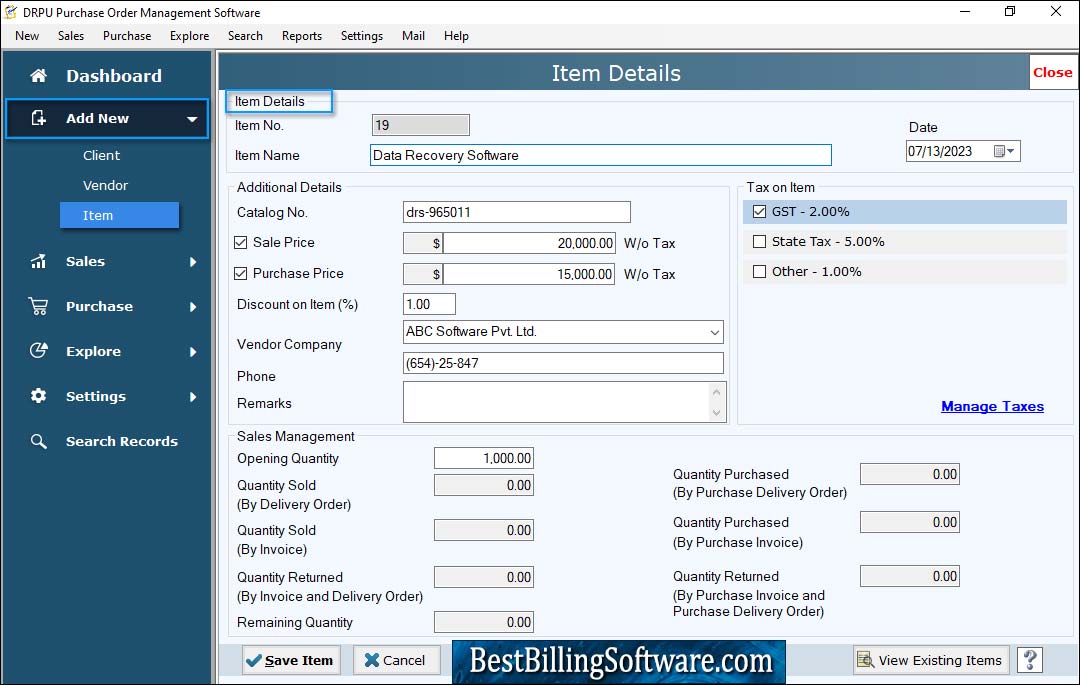Click the calendar icon in Date field
Image resolution: width=1080 pixels, height=685 pixels.
[999, 151]
